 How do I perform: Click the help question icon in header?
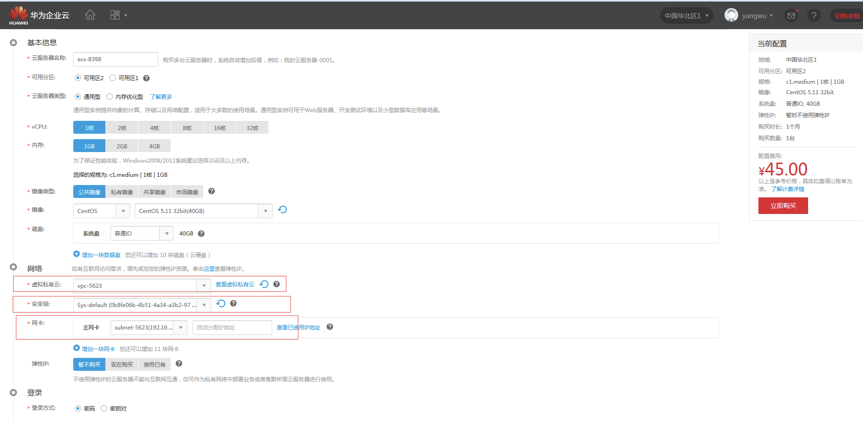(x=813, y=16)
